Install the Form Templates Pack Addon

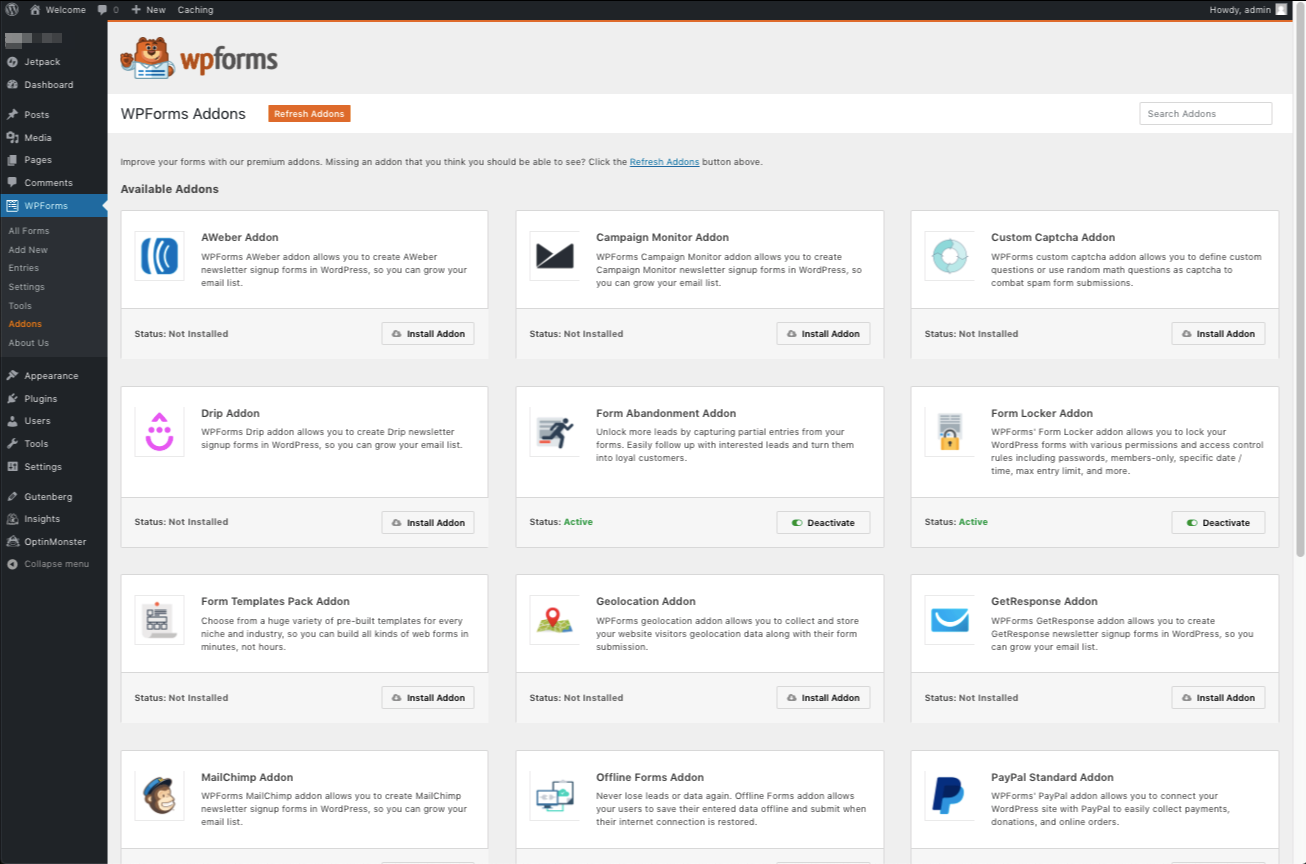point(428,698)
